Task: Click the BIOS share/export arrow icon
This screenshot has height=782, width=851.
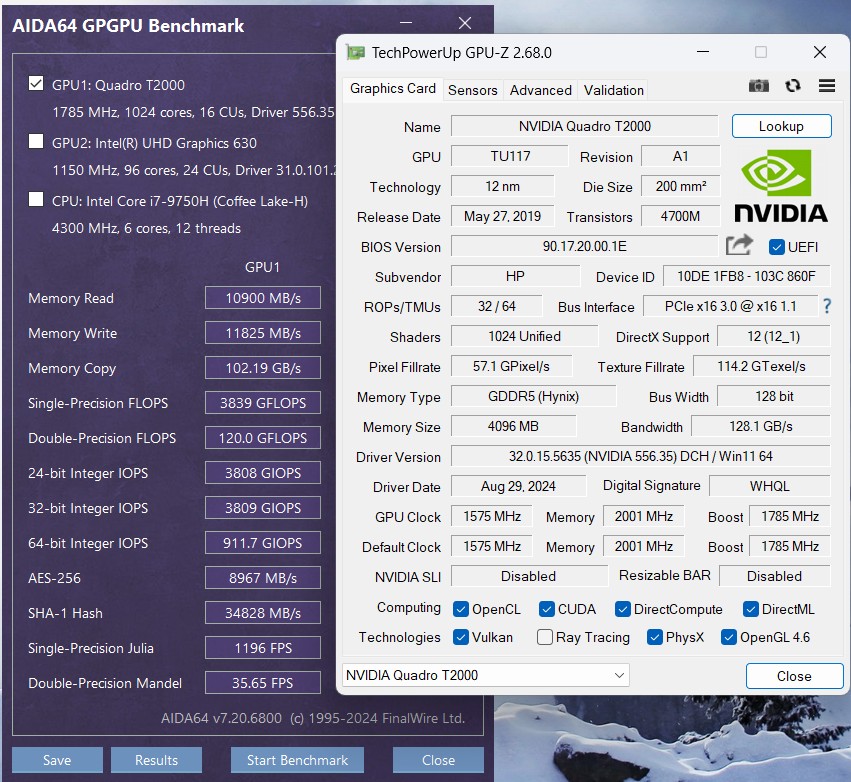Action: coord(739,245)
